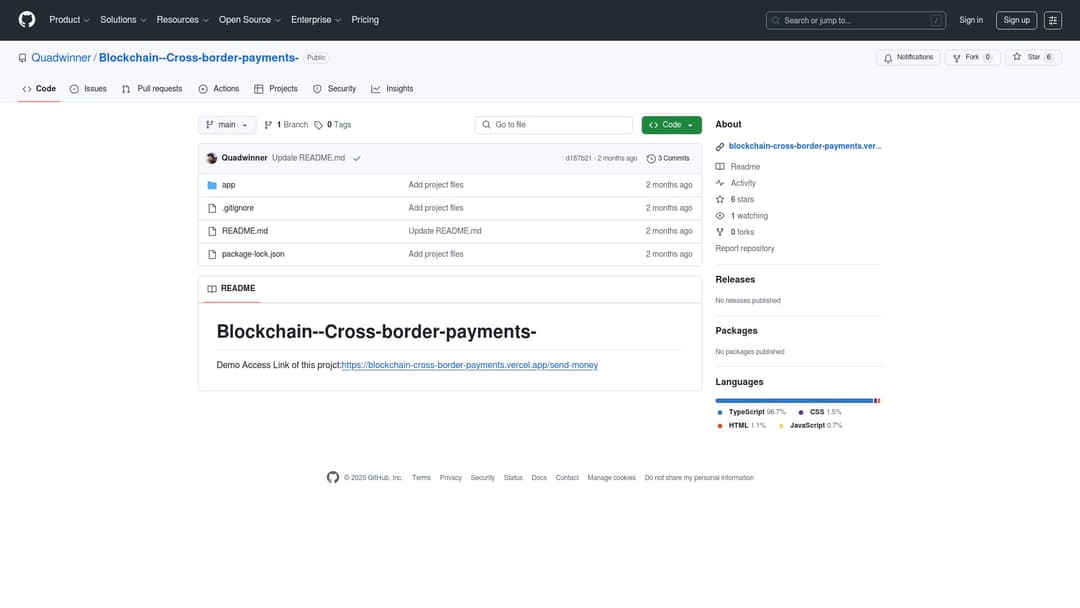The image size is (1080, 608).
Task: Click the Sign up button
Action: (1016, 19)
